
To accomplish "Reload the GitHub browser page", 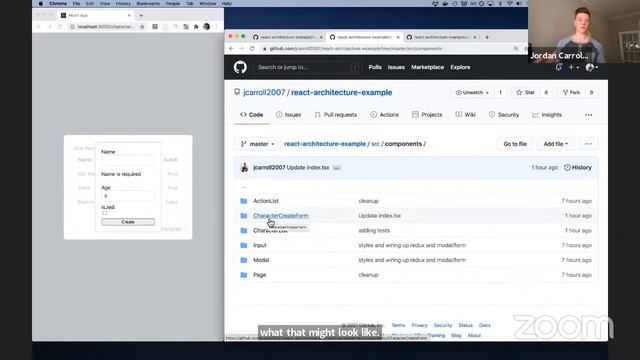I will tap(252, 49).
